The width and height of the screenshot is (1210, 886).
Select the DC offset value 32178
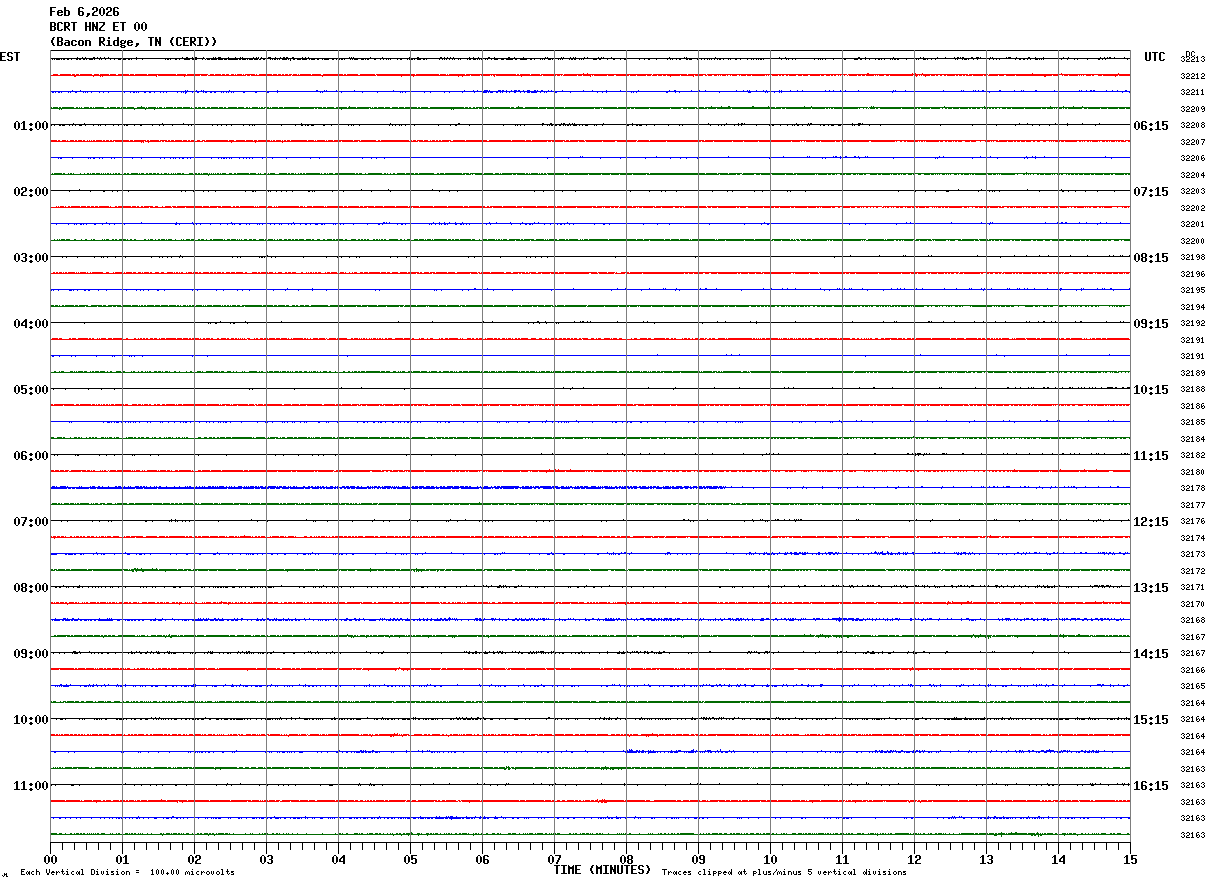(x=1192, y=489)
